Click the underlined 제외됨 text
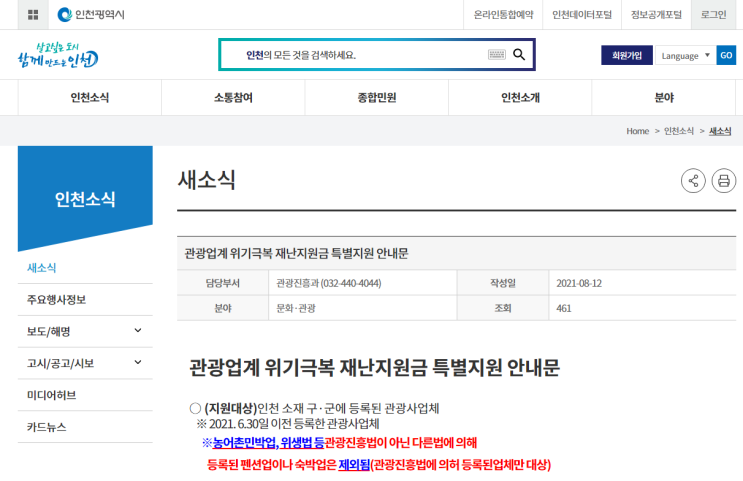The height and width of the screenshot is (481, 743). point(354,464)
